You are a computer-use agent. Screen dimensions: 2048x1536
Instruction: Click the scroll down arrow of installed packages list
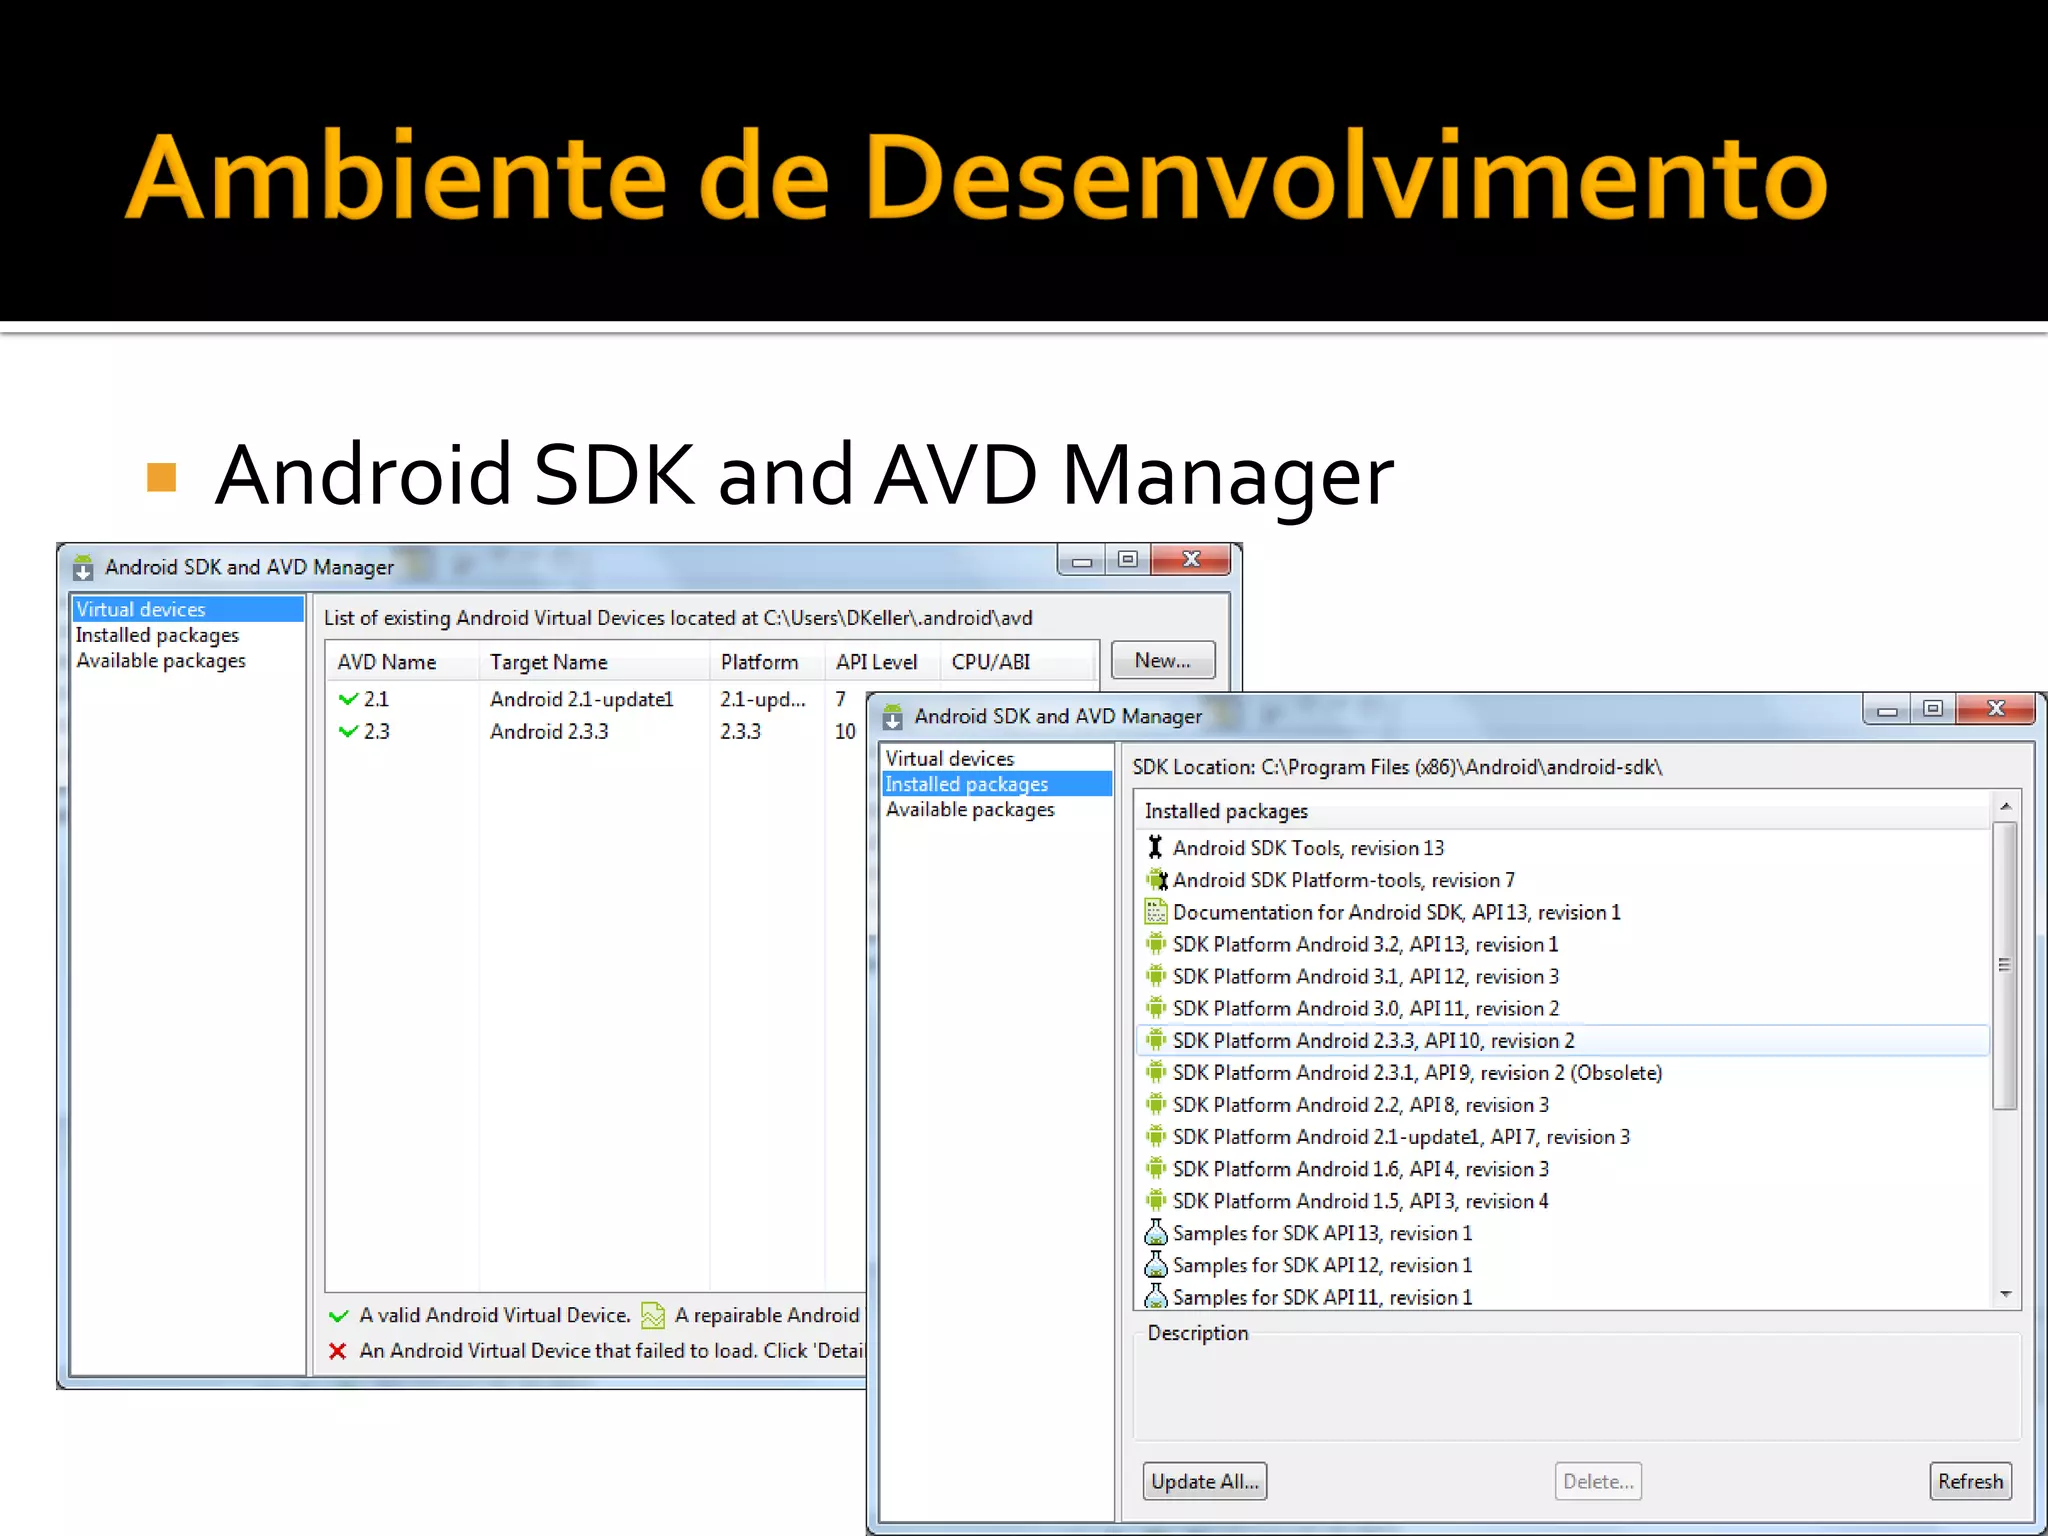click(2005, 1294)
